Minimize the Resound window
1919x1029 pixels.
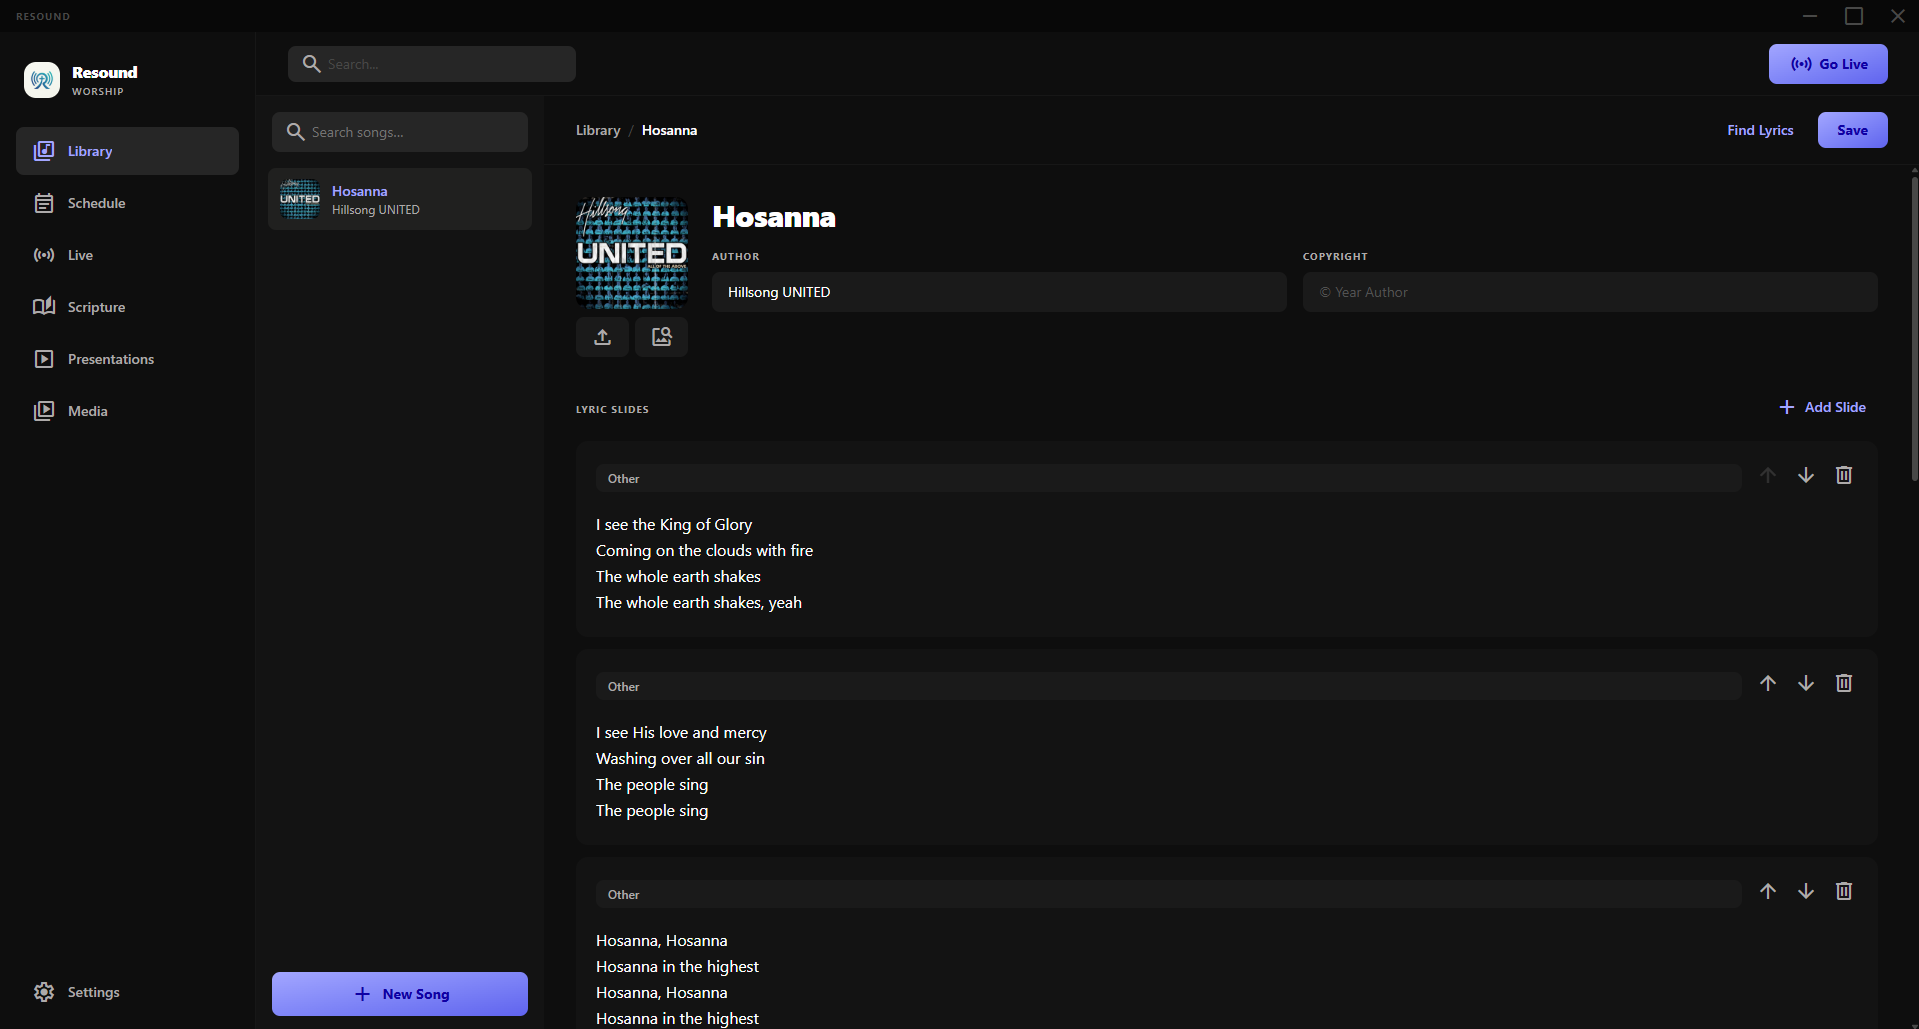click(1810, 16)
